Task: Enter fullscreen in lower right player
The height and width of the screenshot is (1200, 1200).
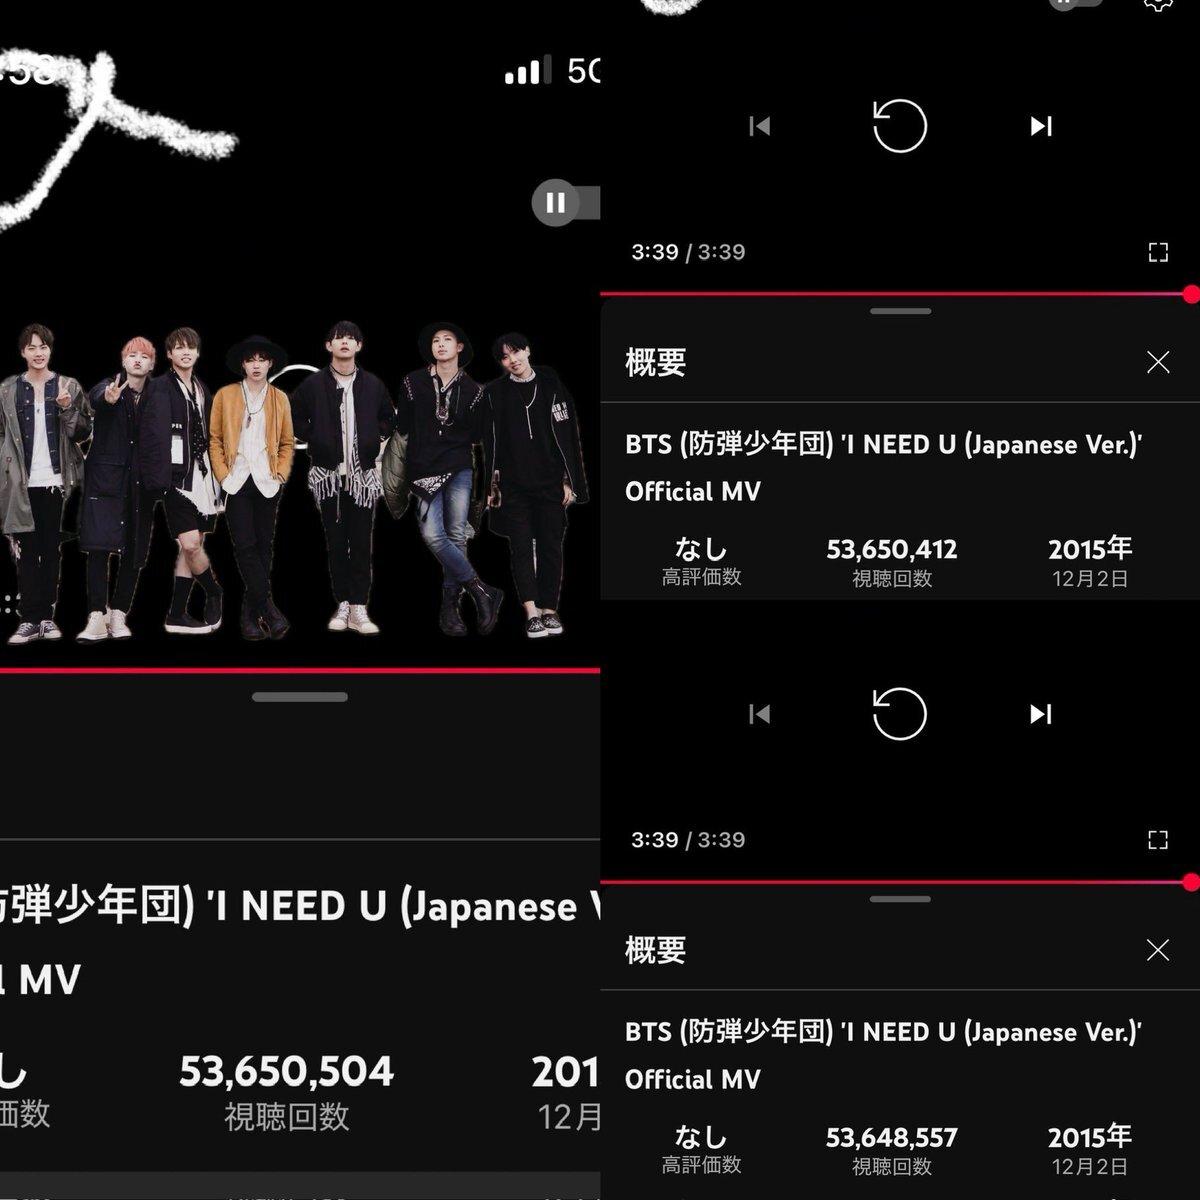Action: 1158,840
